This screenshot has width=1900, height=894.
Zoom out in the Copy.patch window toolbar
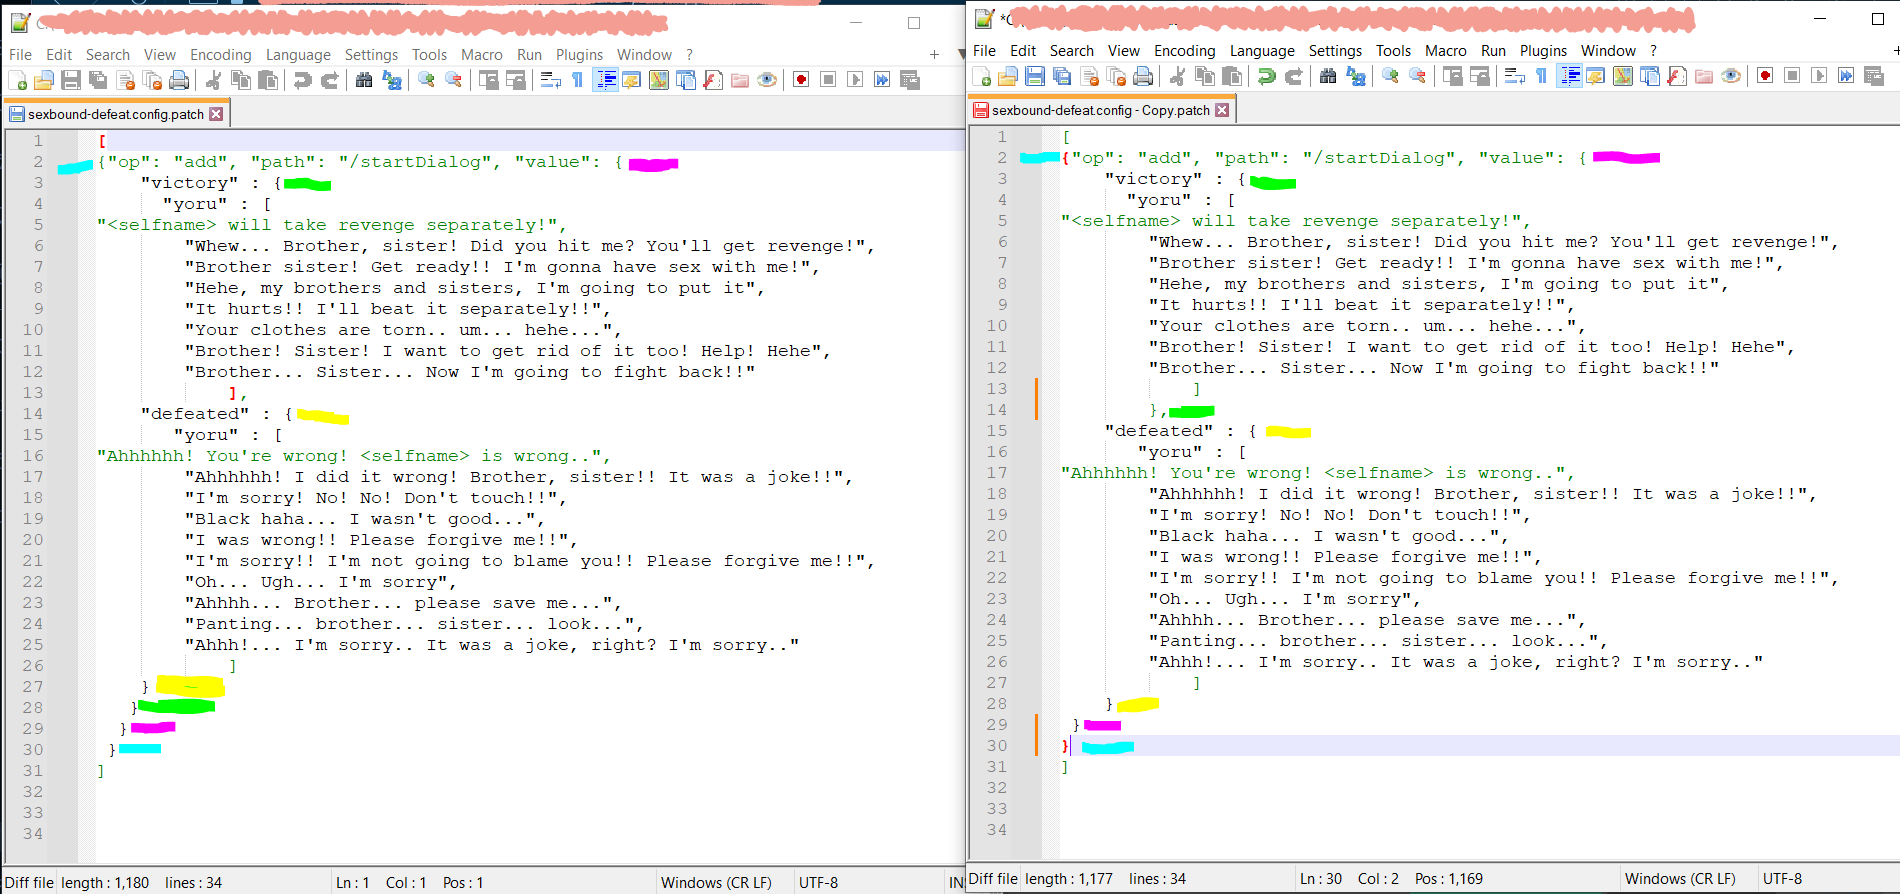[x=1418, y=76]
